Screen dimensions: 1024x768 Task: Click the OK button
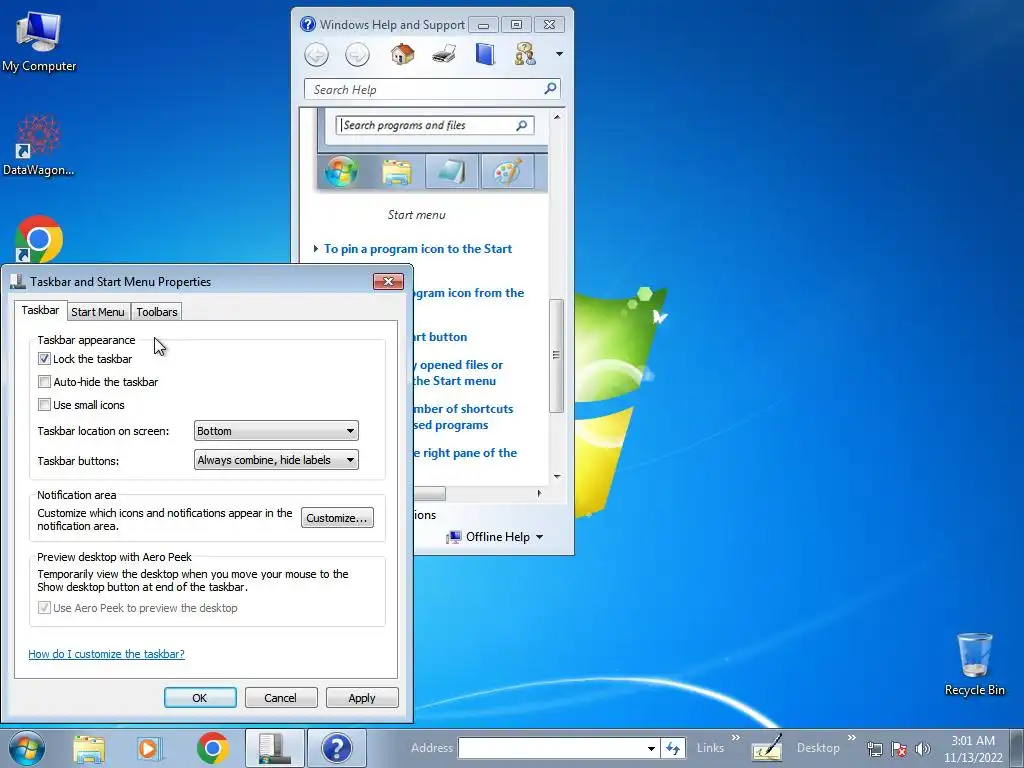coord(200,697)
